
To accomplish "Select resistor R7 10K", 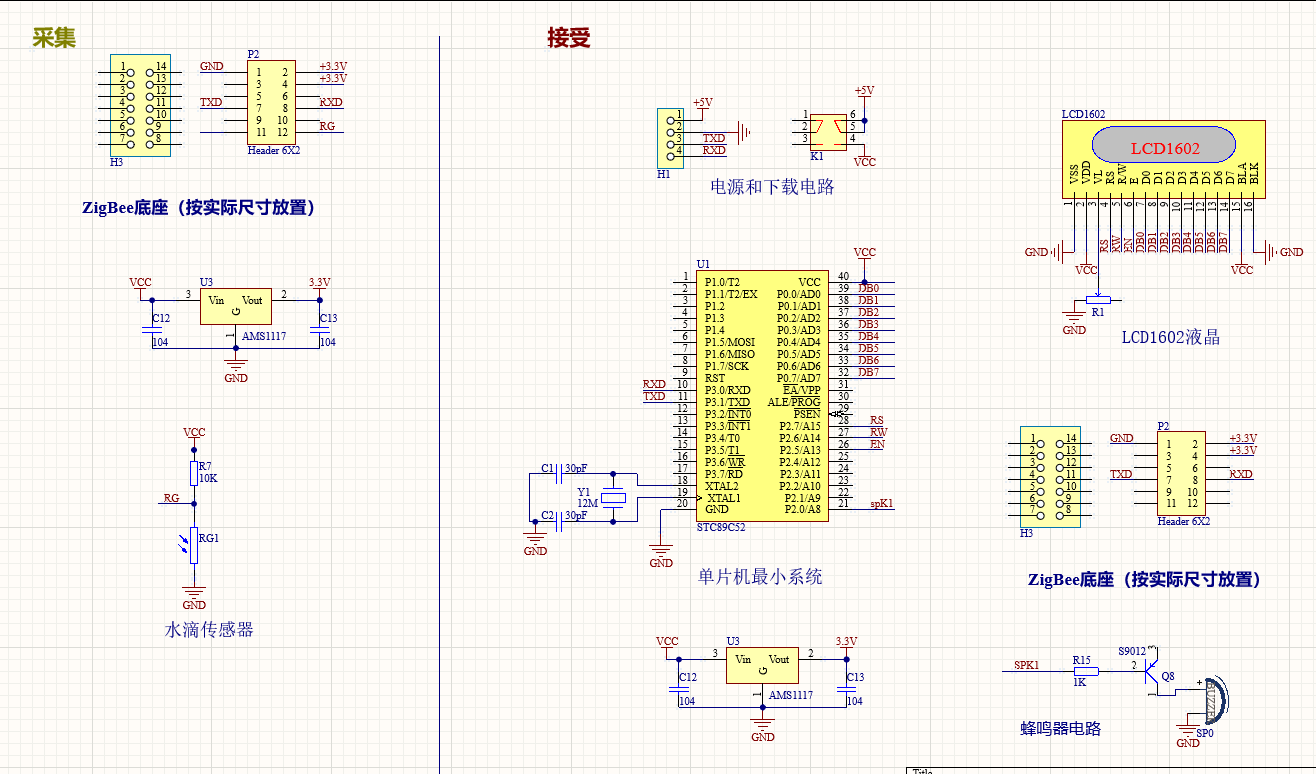I will [194, 474].
